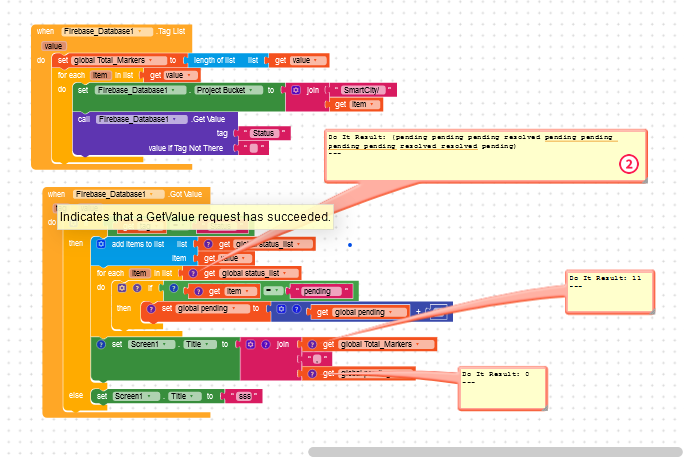
Task: Select the Do It Result: 11 comment box
Action: point(607,290)
